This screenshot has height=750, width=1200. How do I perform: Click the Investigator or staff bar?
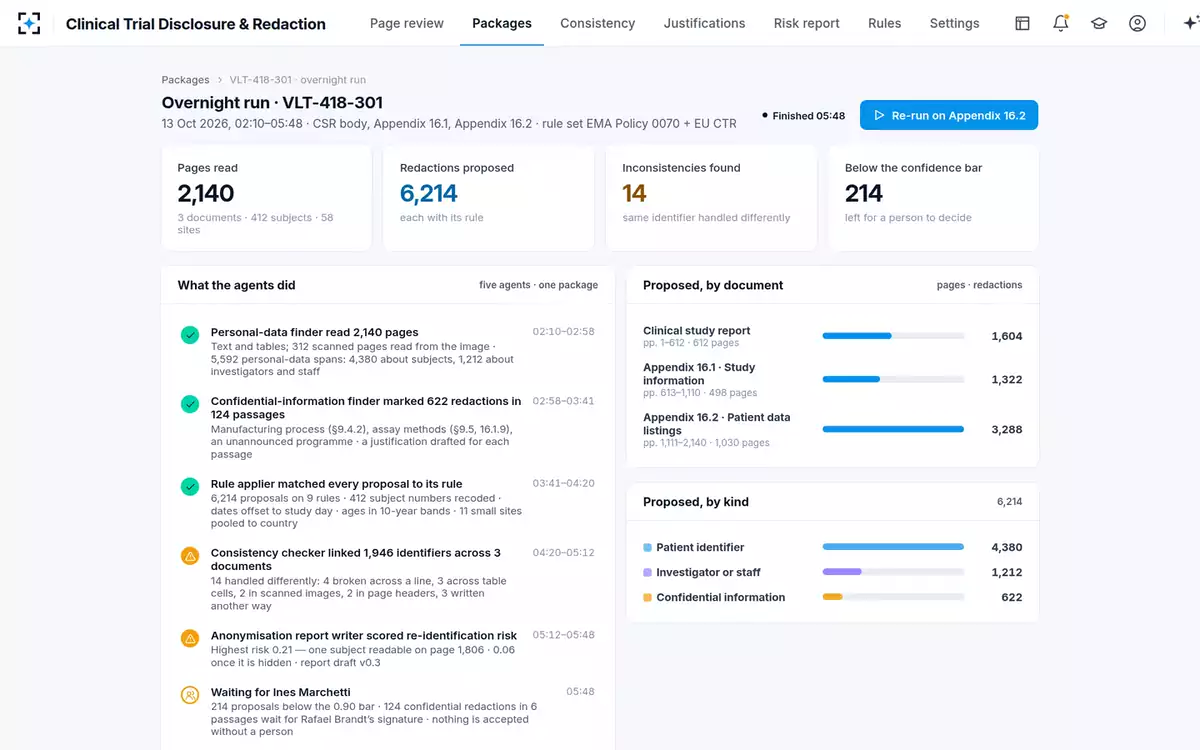[x=893, y=572]
